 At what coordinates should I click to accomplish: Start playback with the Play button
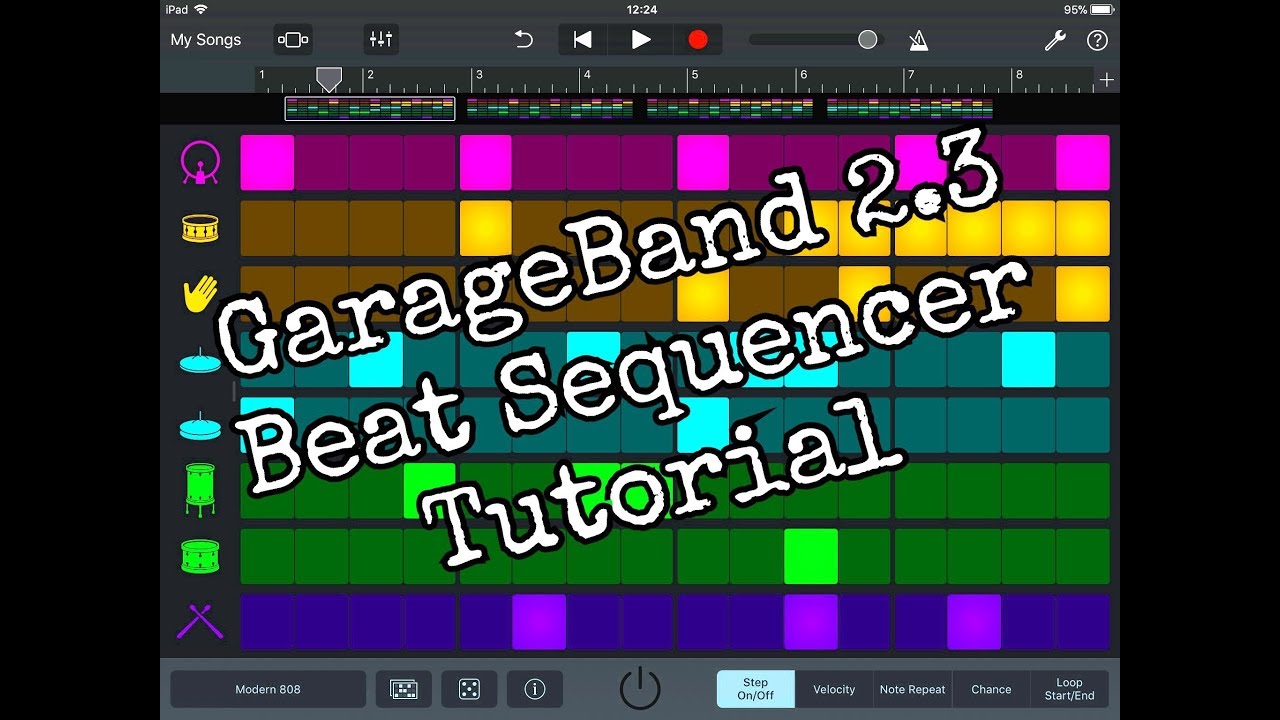coord(641,40)
